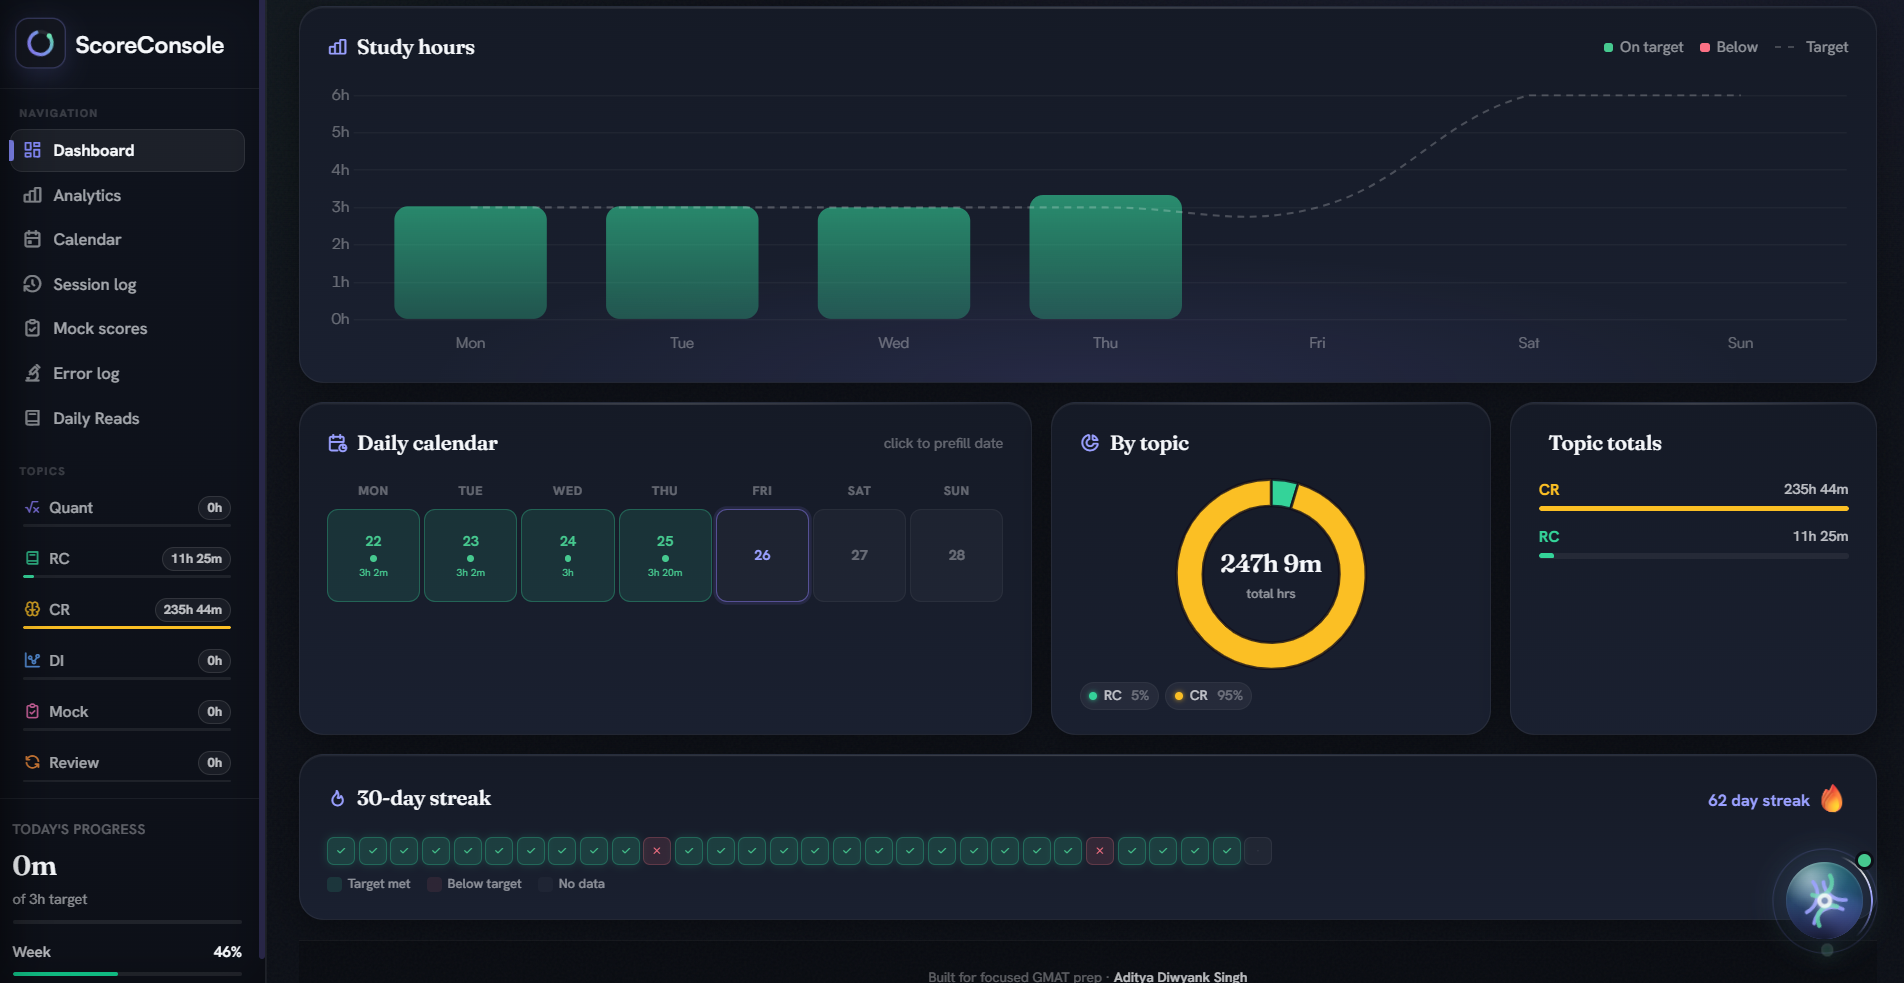Click the Mock scores clipboard icon
Viewport: 1904px width, 983px height.
(32, 328)
